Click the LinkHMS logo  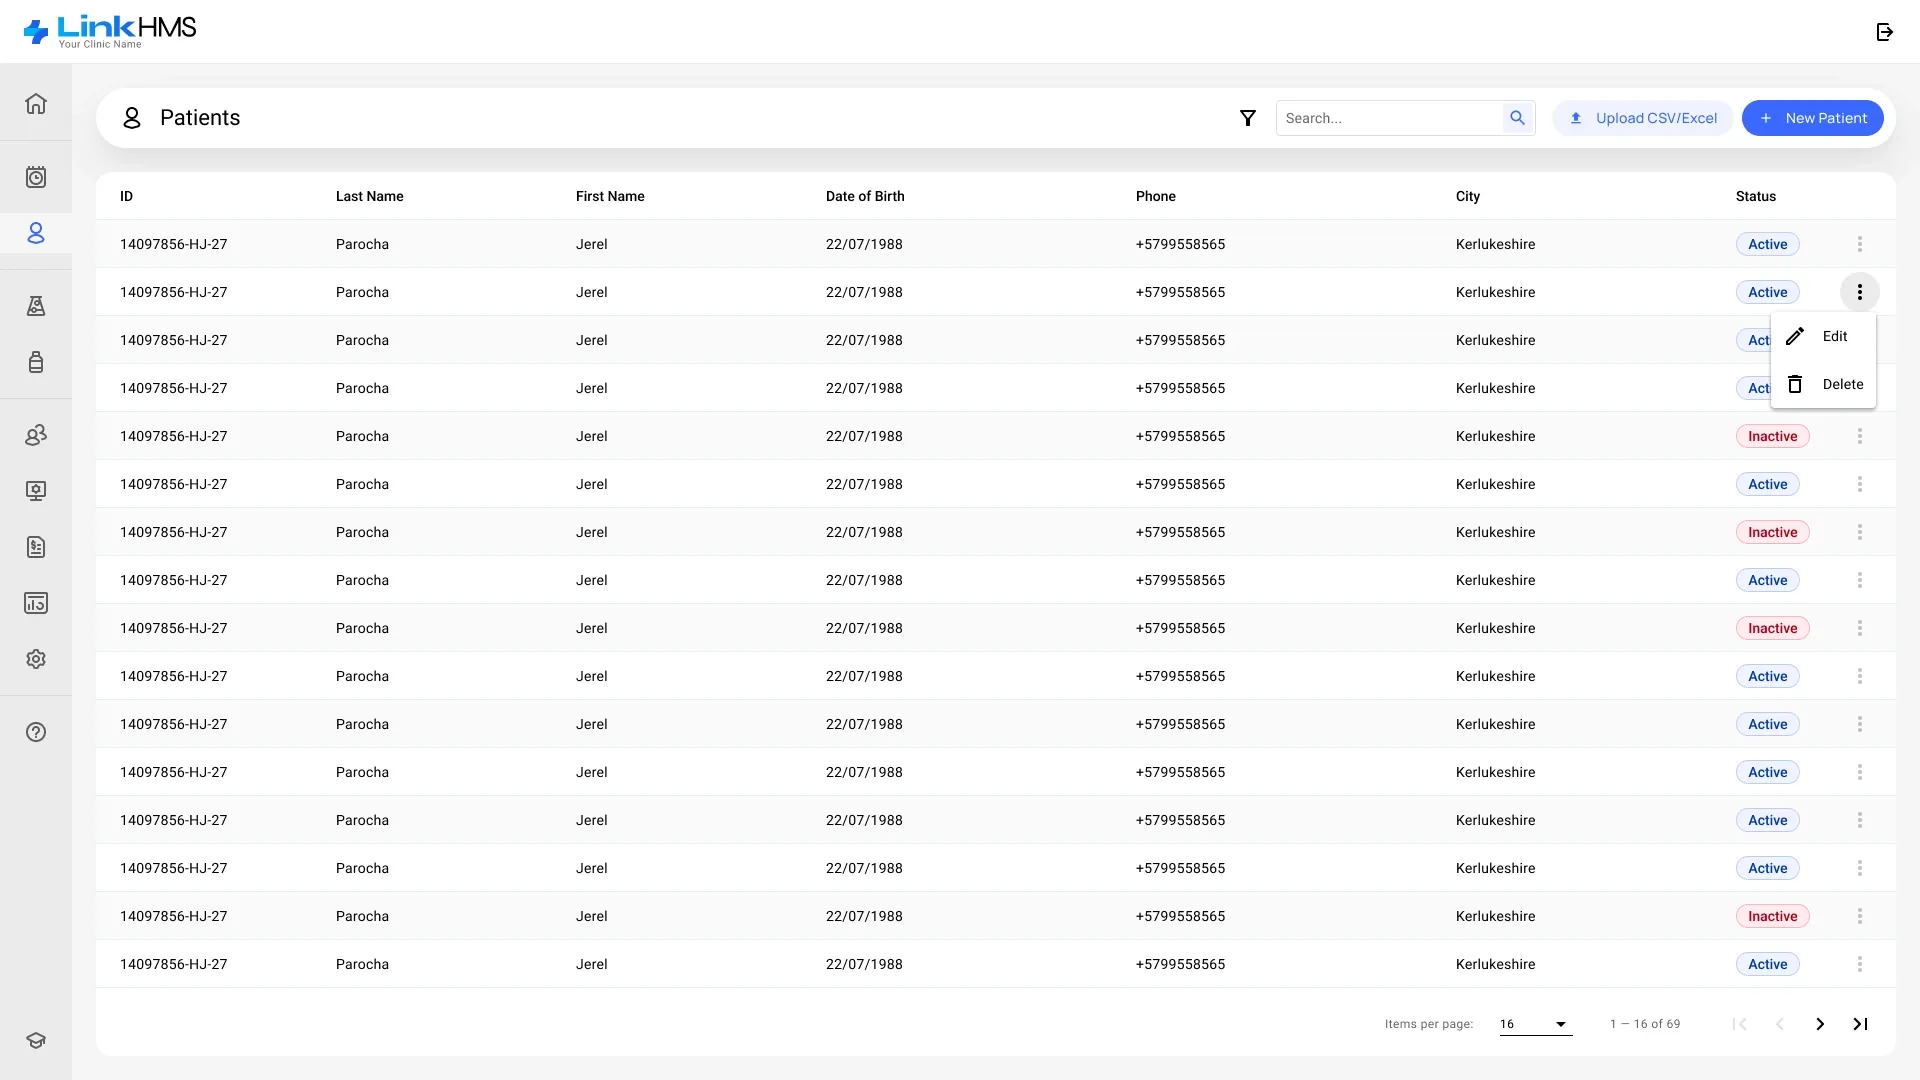(110, 32)
